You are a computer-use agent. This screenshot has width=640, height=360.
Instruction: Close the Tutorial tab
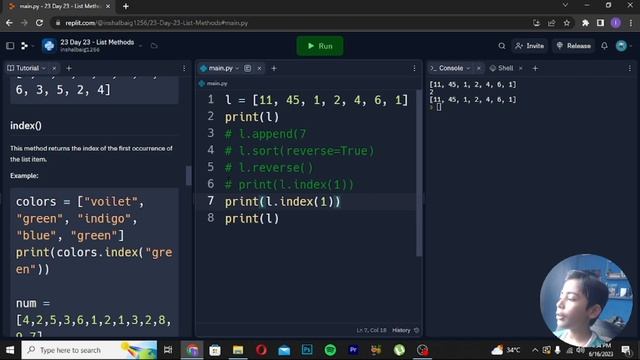[54, 68]
